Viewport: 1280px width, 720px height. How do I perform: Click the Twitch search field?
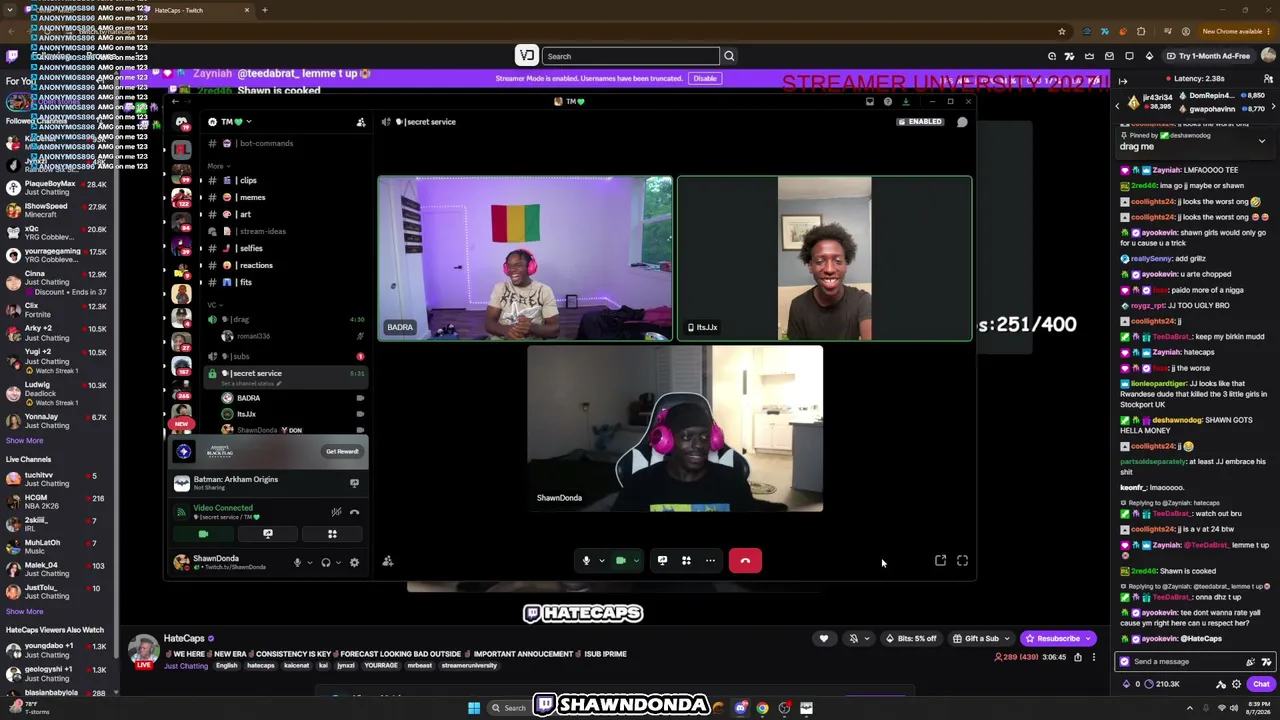click(632, 56)
